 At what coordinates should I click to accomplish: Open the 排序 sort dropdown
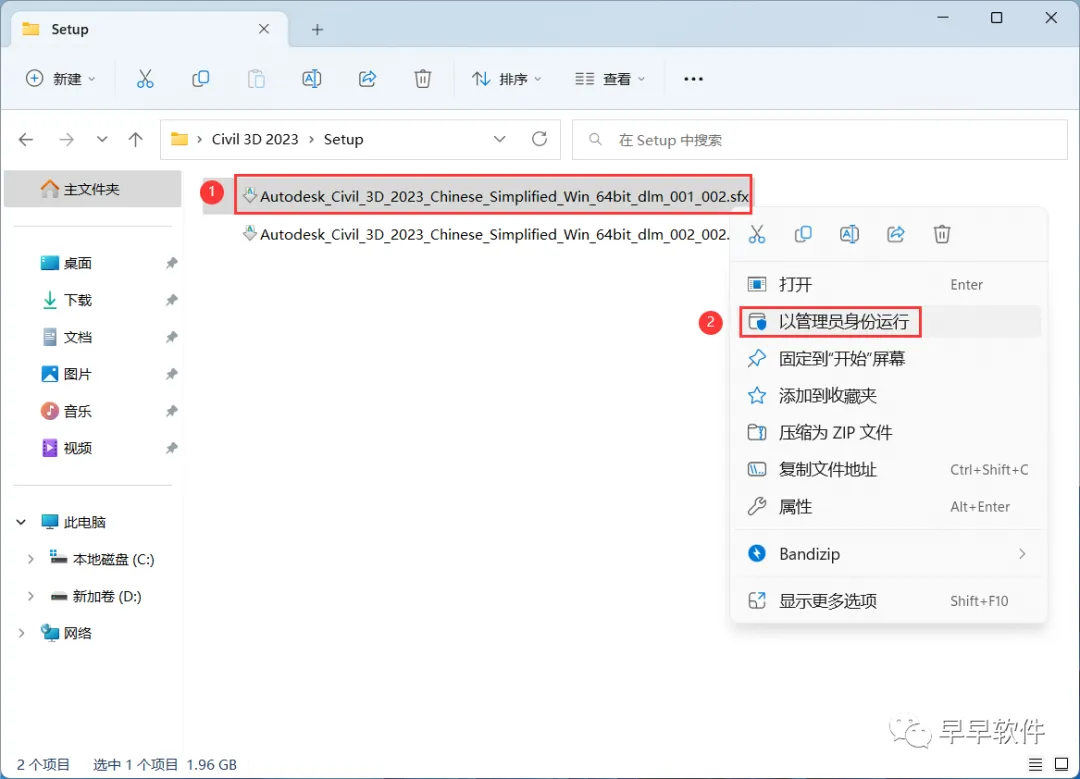[507, 79]
